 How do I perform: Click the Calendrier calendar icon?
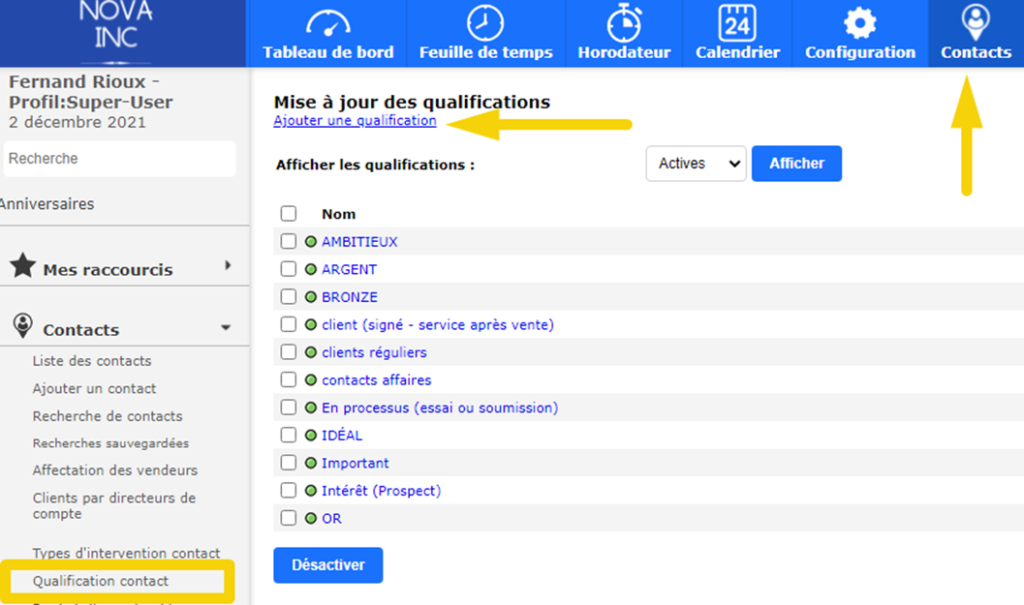737,22
